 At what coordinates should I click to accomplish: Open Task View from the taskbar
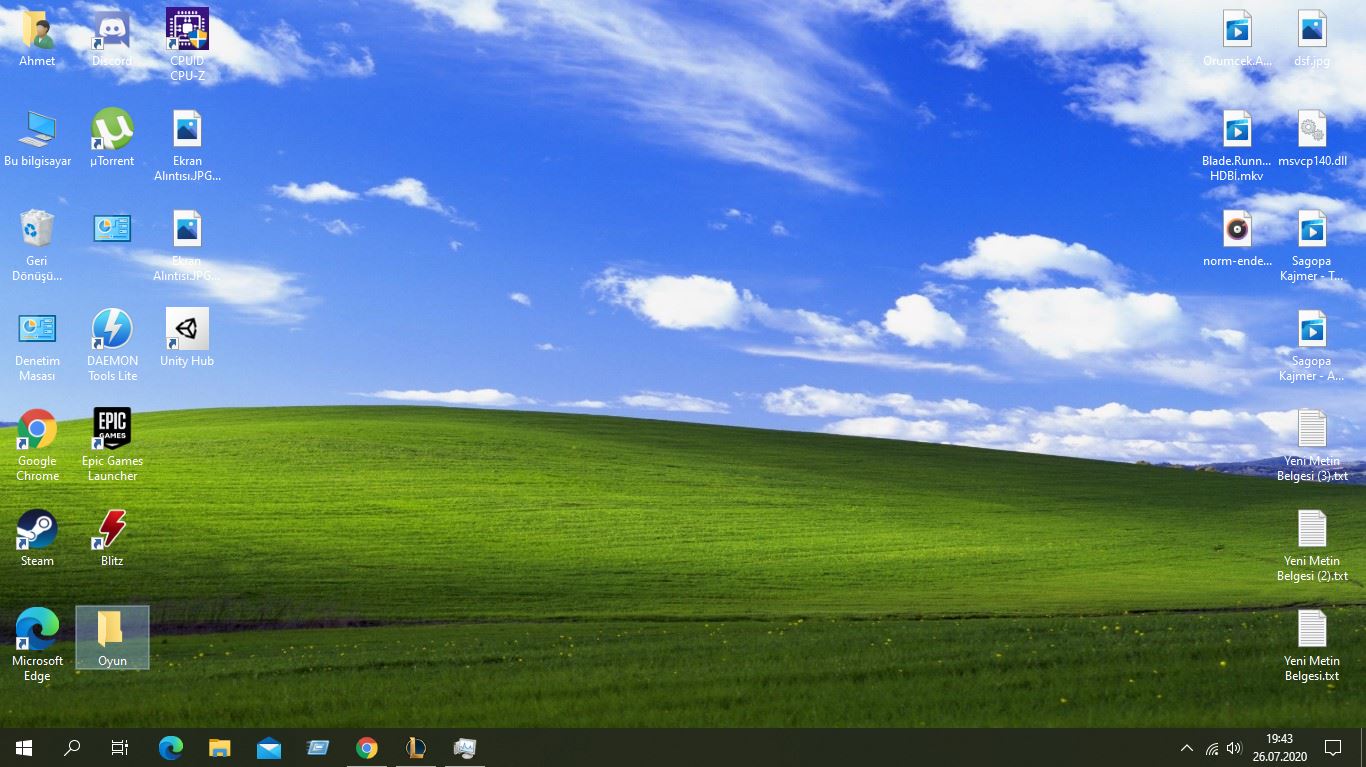click(120, 747)
